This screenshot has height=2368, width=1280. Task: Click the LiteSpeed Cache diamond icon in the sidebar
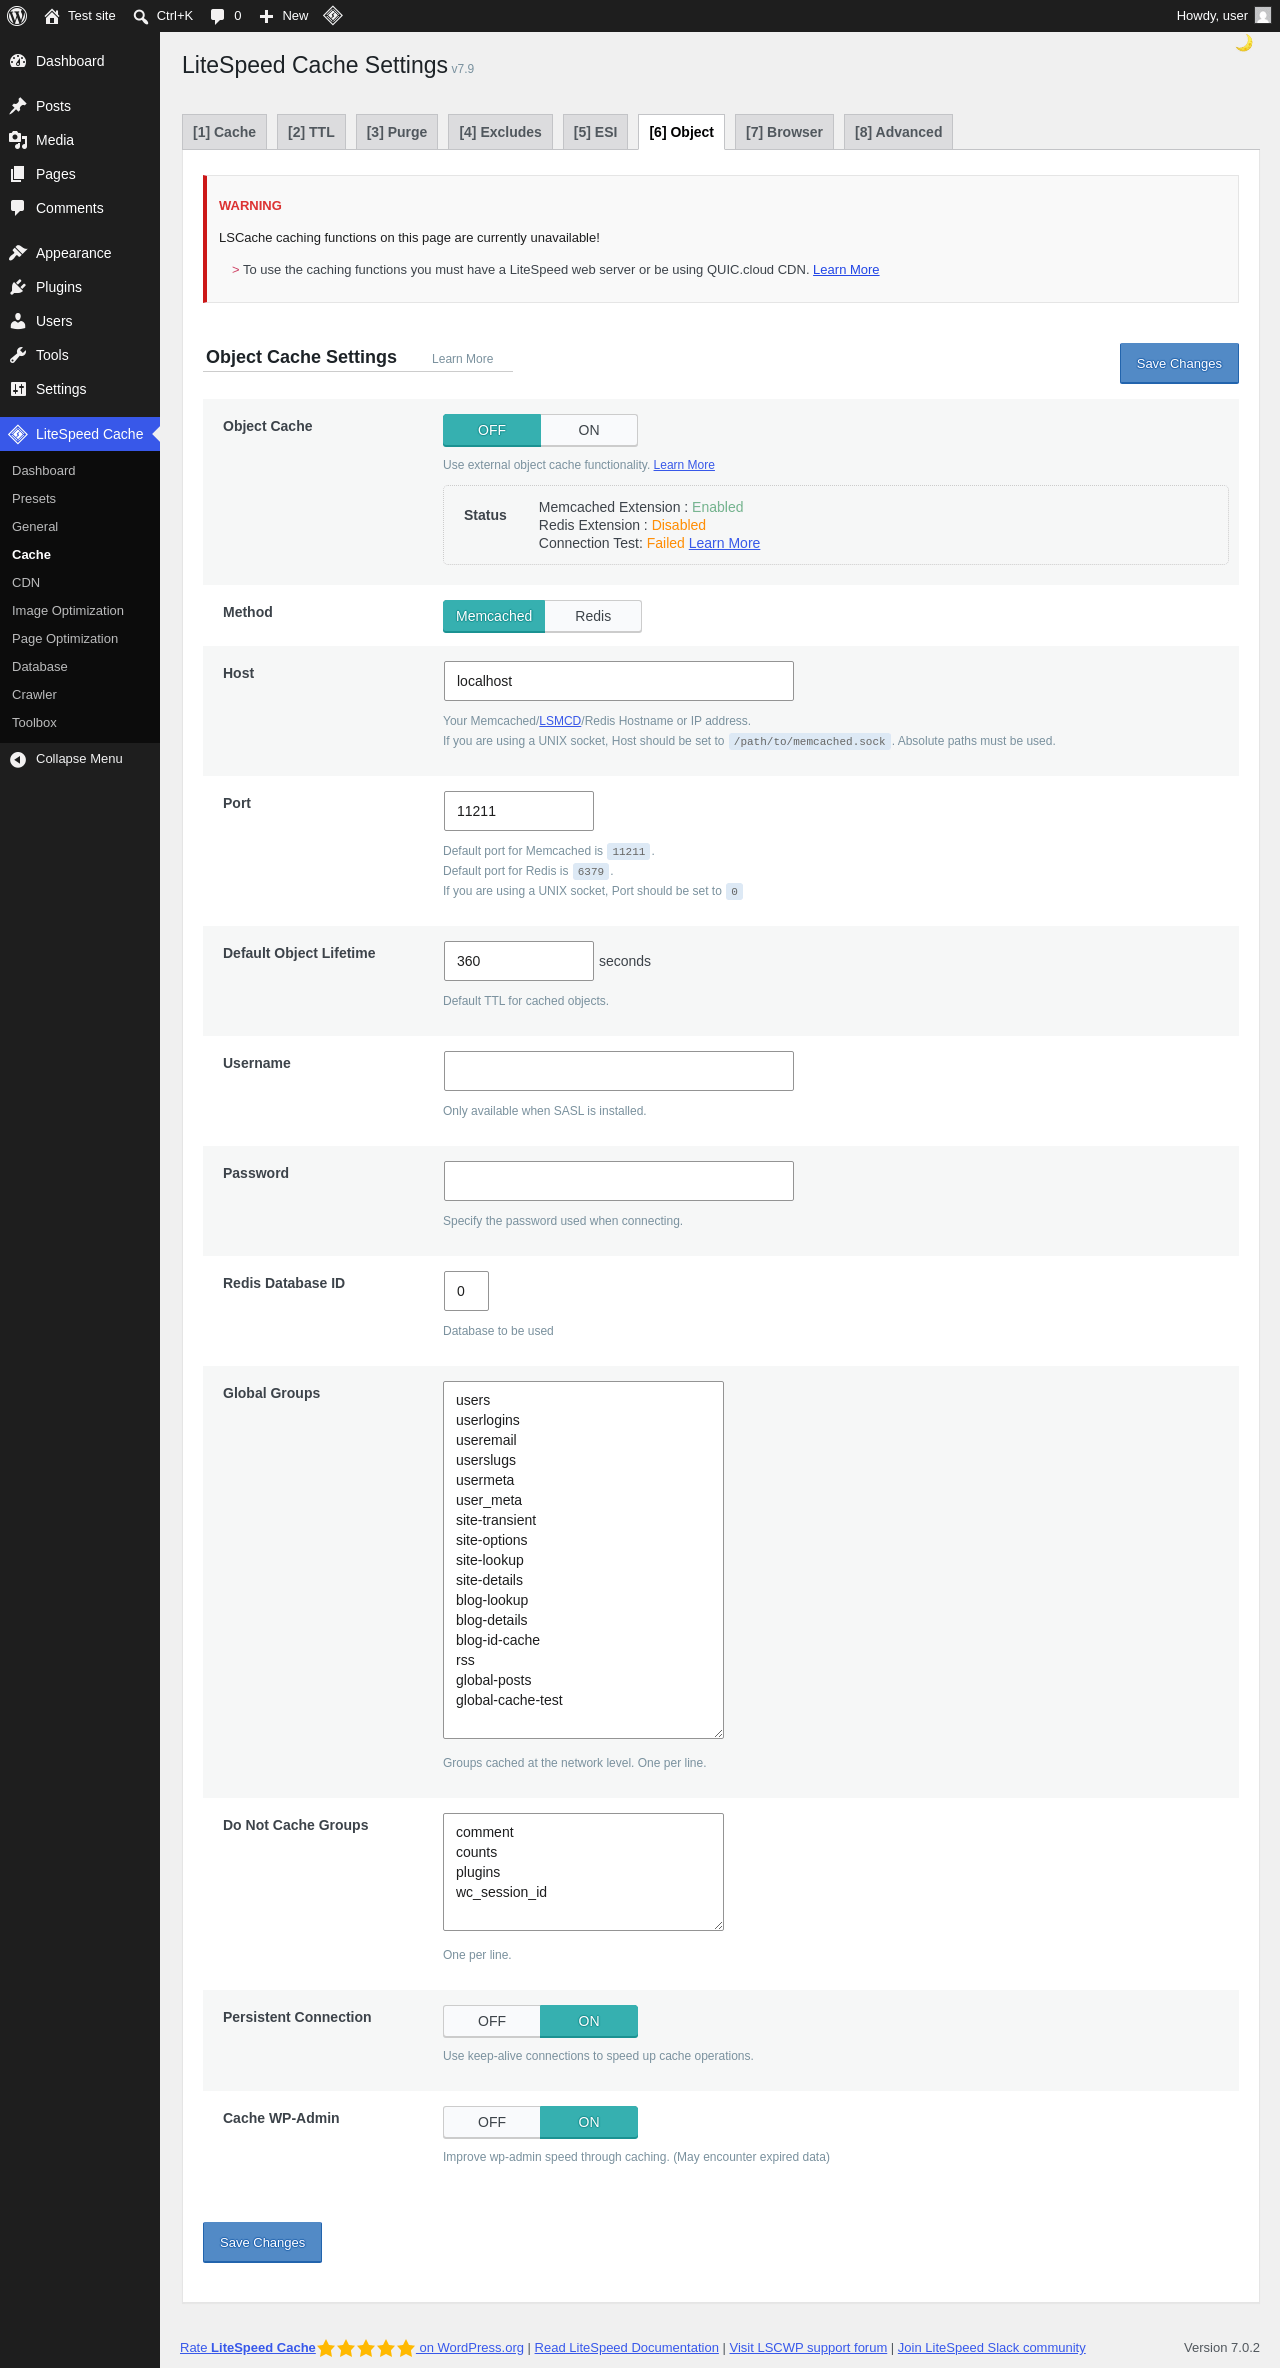pyautogui.click(x=18, y=434)
